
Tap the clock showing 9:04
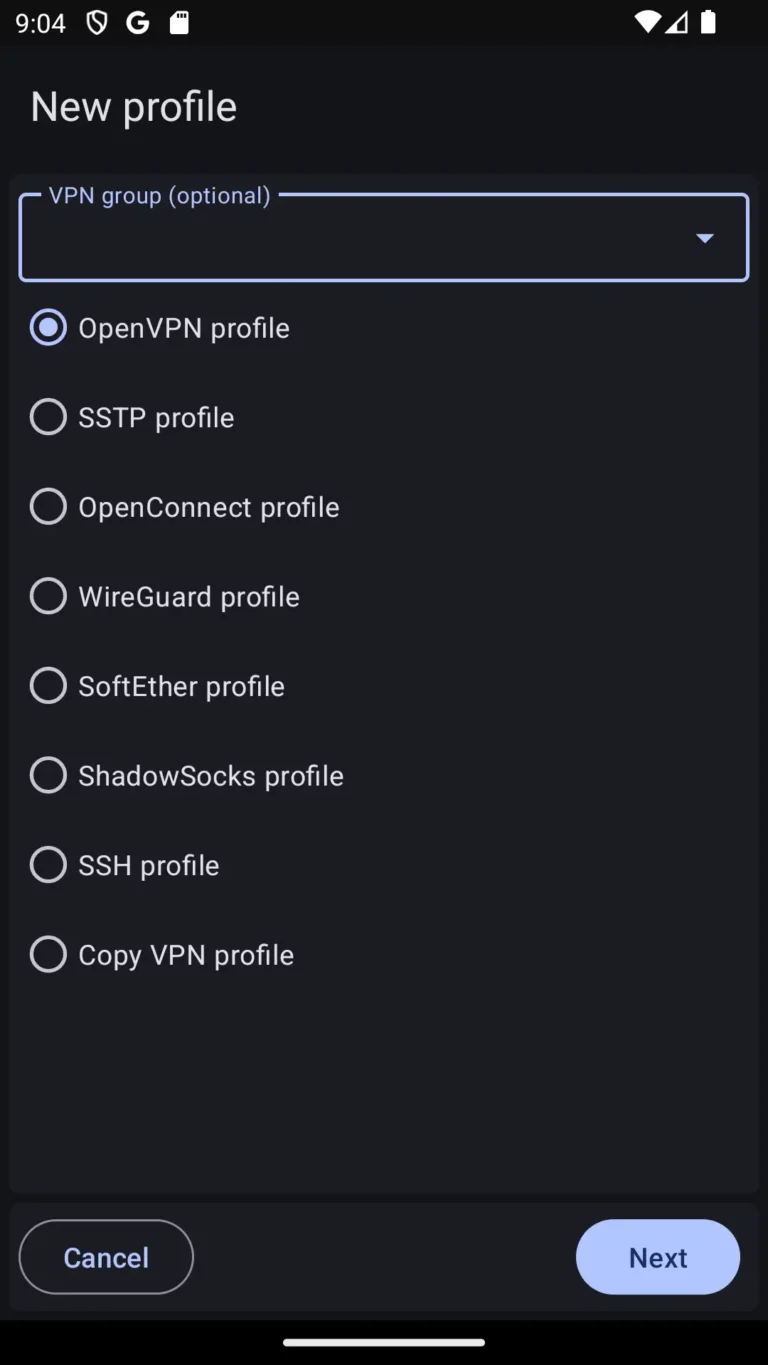pos(41,22)
